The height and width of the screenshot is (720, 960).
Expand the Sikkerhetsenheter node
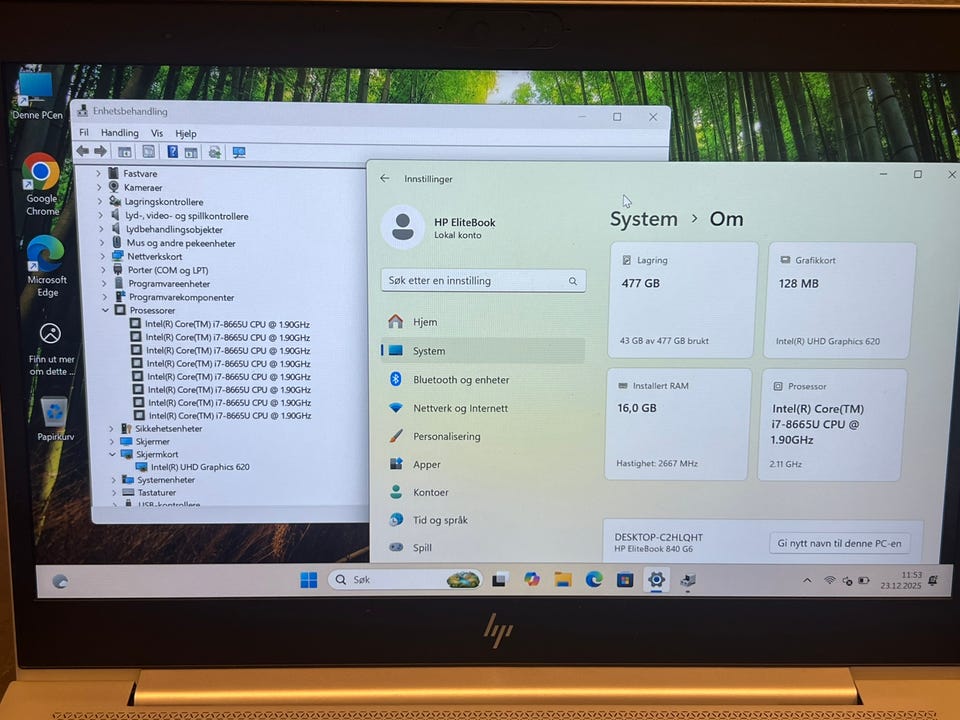pos(111,428)
